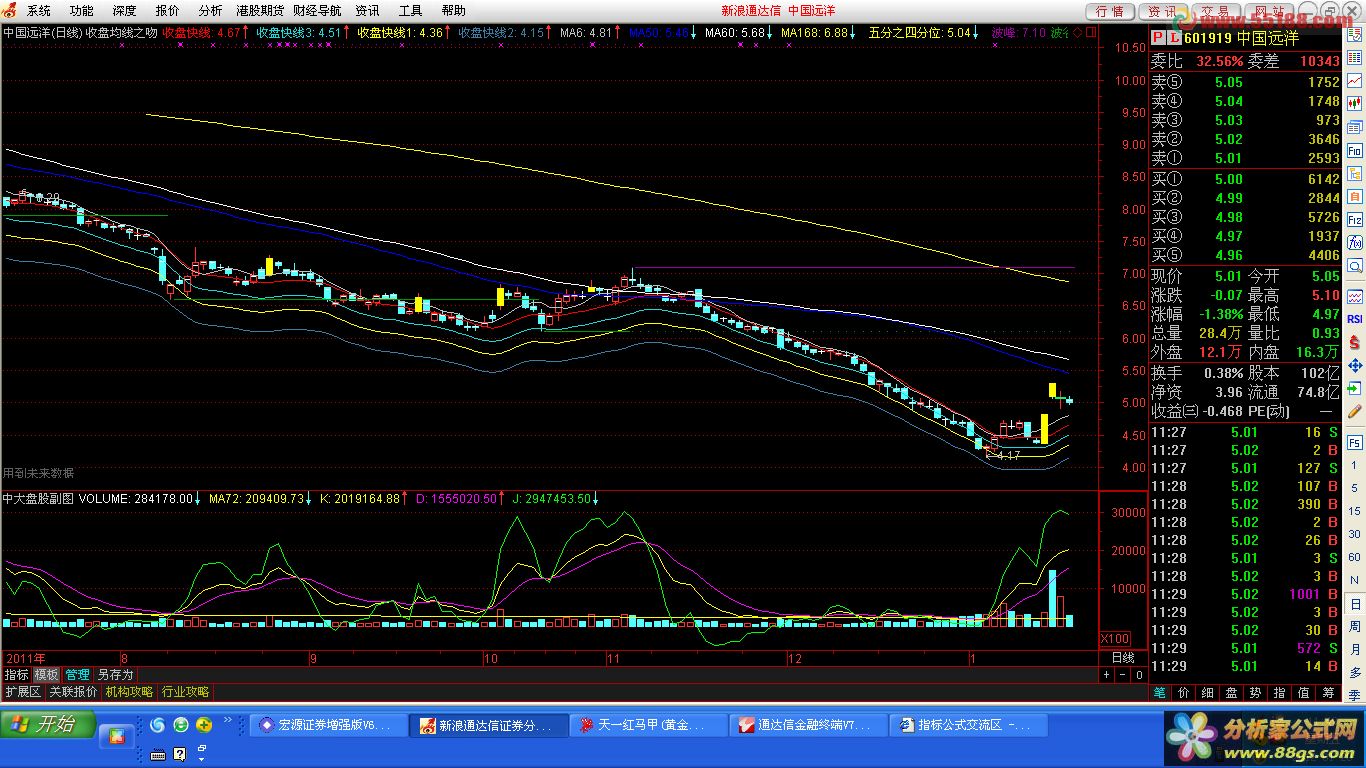The image size is (1366, 768).
Task: Click the 网站 button
Action: [x=1269, y=11]
